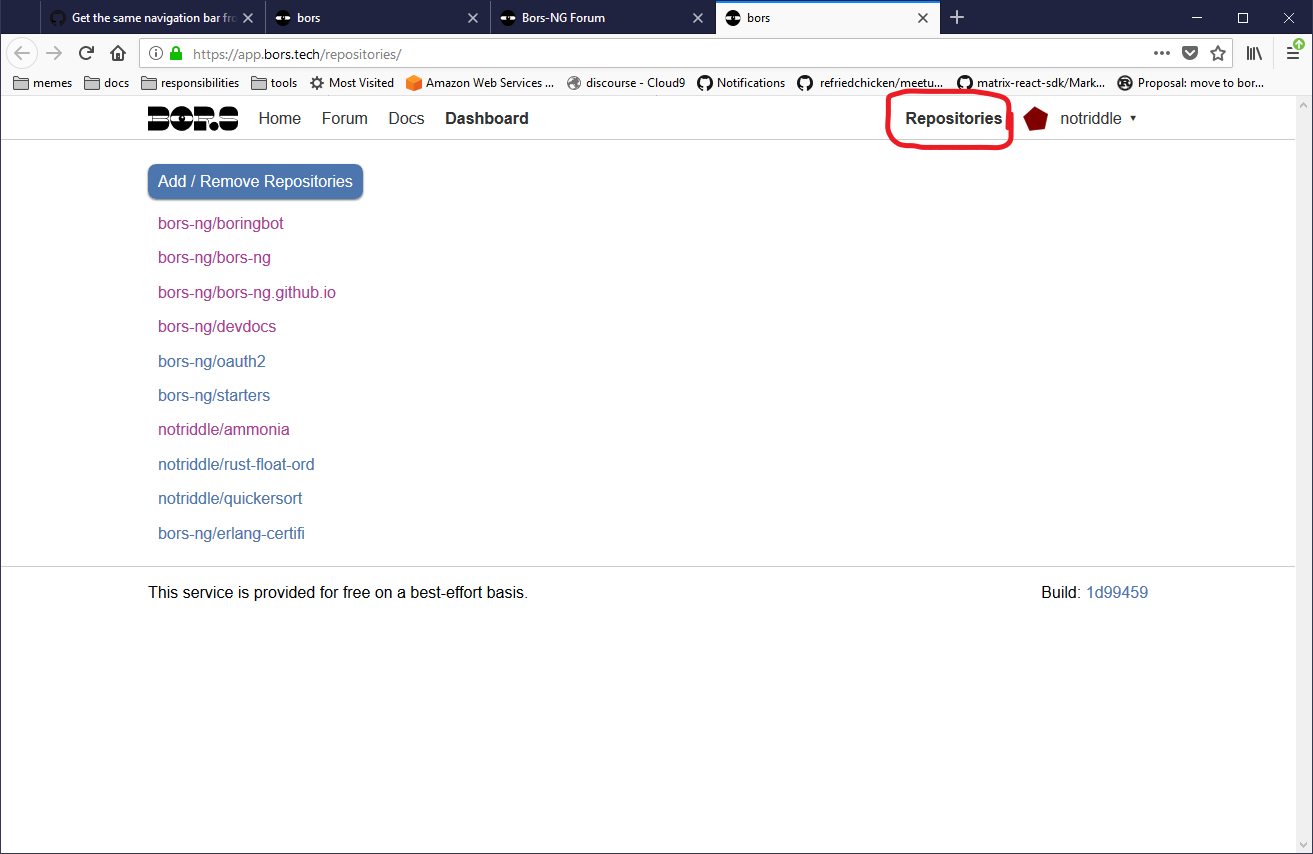The height and width of the screenshot is (854, 1313).
Task: Reload the page with browser refresh icon
Action: [87, 54]
